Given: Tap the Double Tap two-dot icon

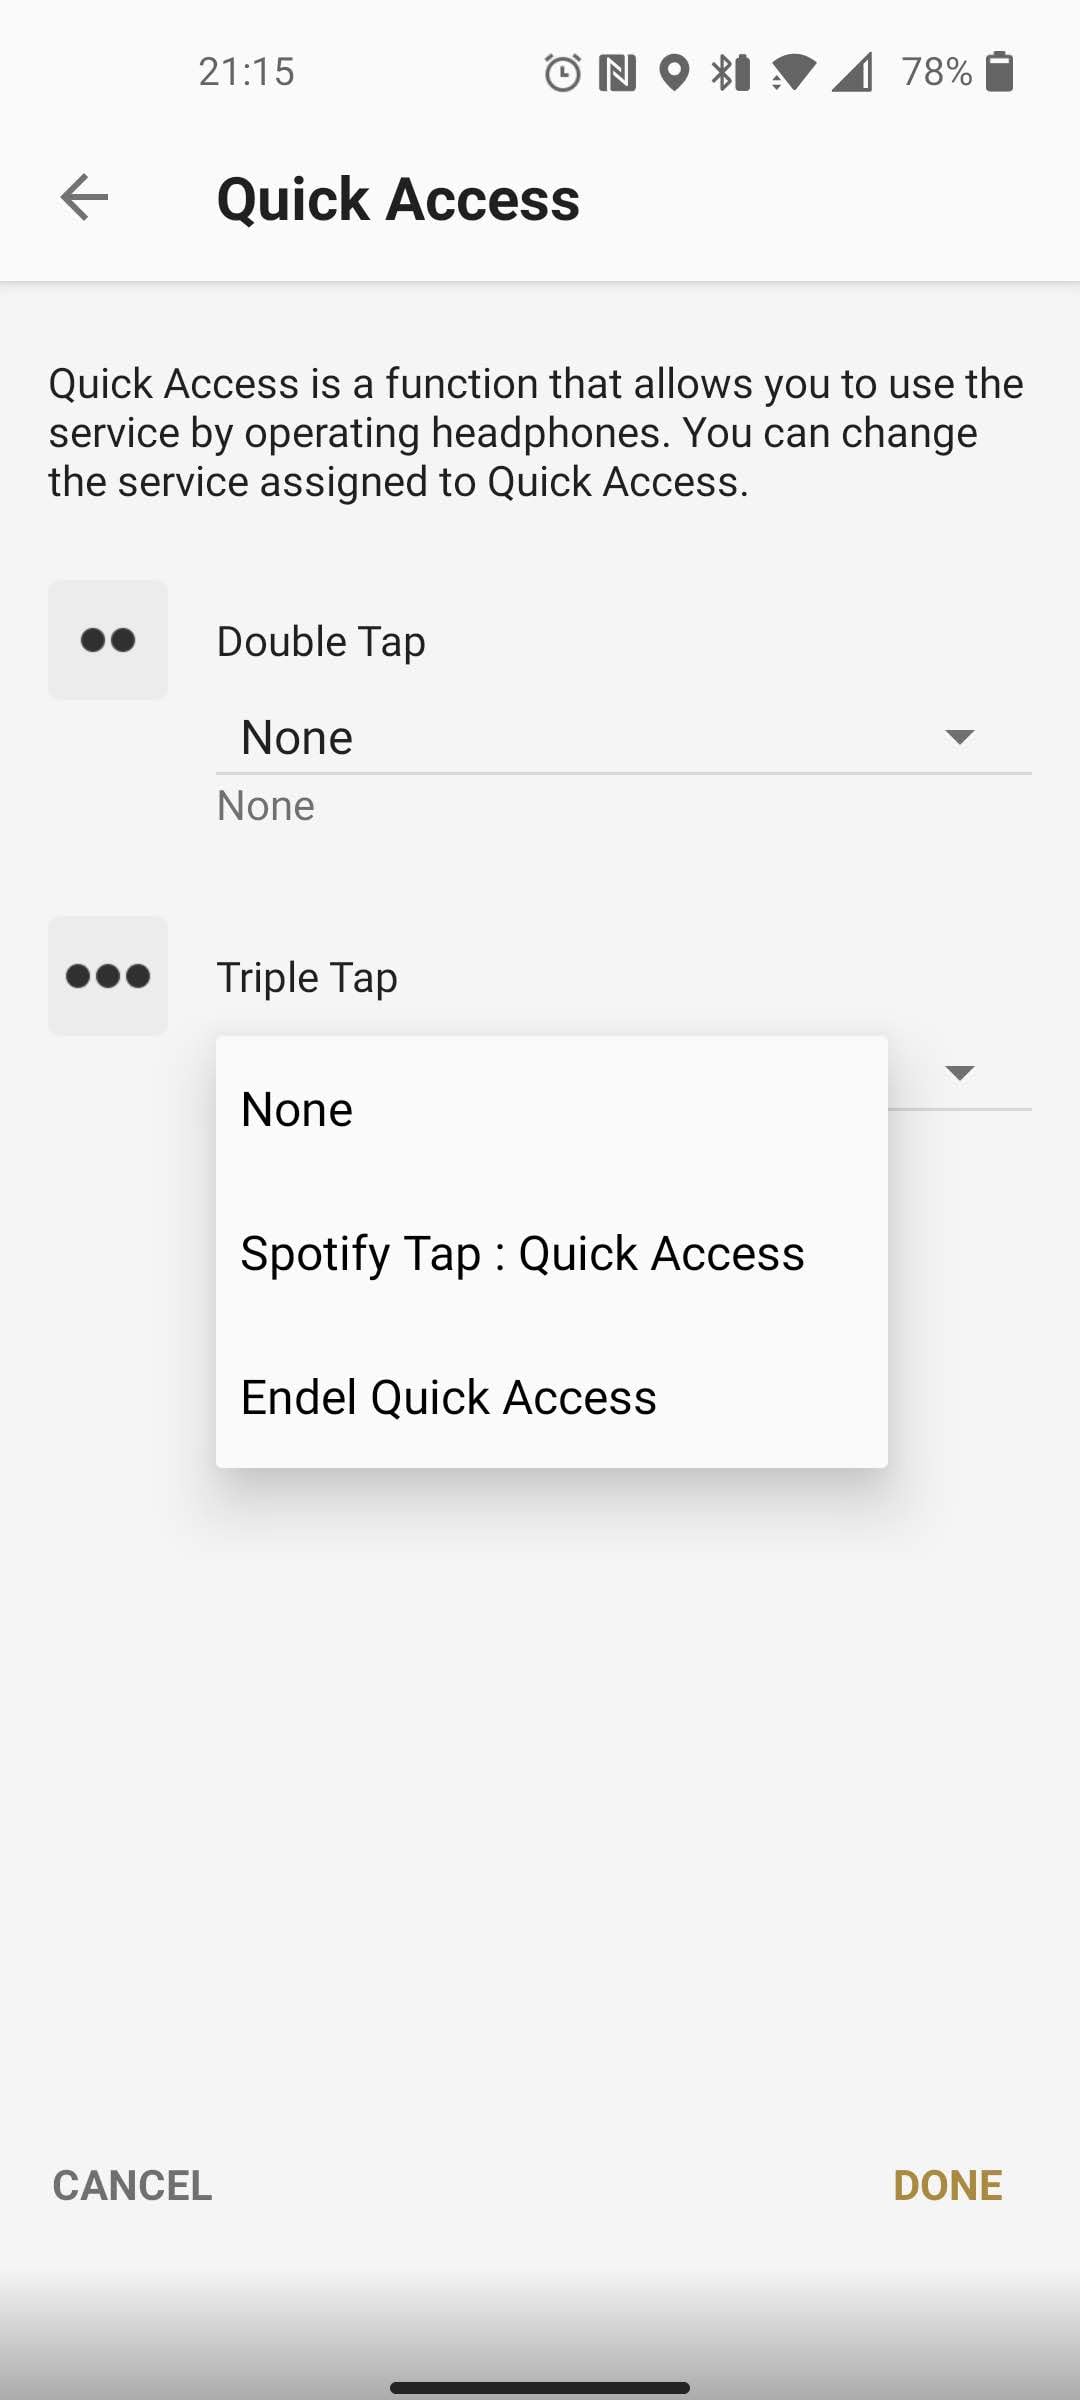Looking at the screenshot, I should [108, 640].
